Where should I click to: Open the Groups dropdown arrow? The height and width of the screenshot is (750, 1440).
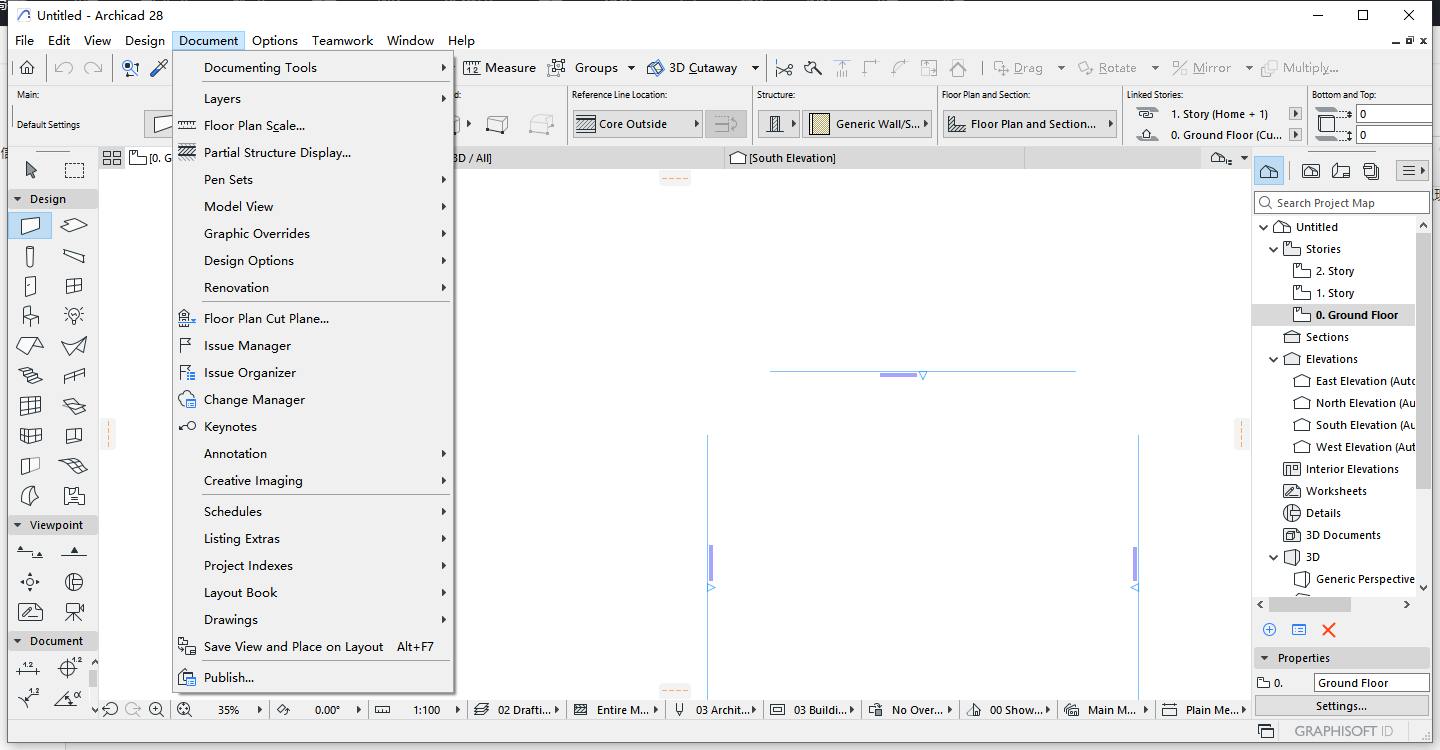(x=631, y=68)
